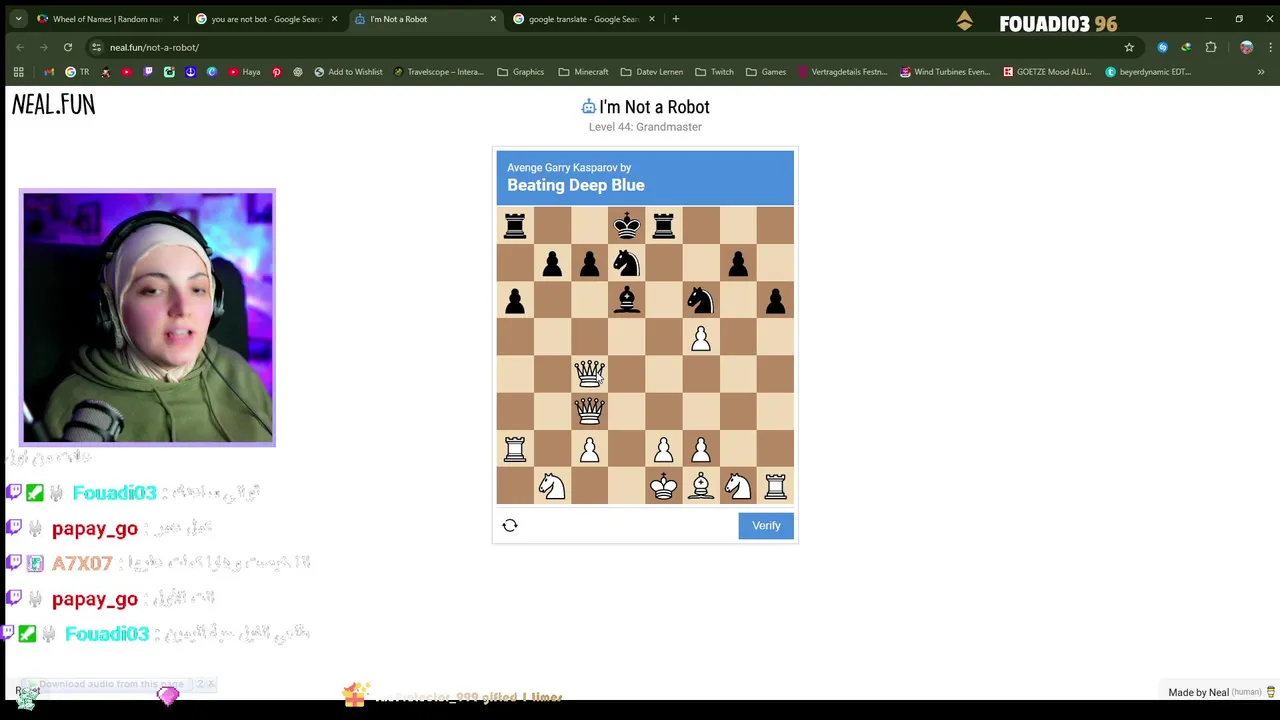Click the NEAL.FUN logo
This screenshot has width=1280, height=720.
click(x=54, y=105)
